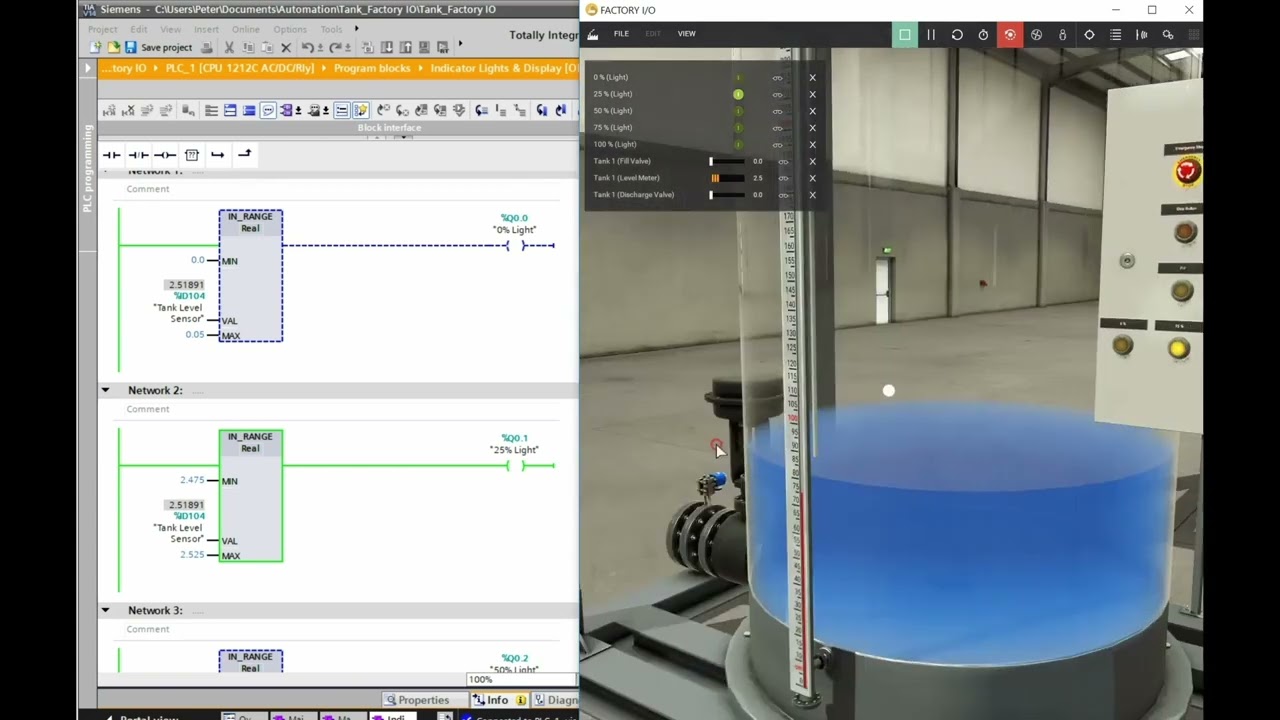Select the fly camera icon
The width and height of the screenshot is (1280, 720).
[1036, 35]
